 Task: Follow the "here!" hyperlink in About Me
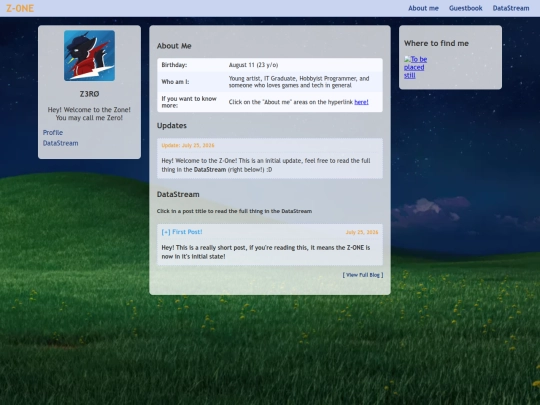tap(361, 102)
